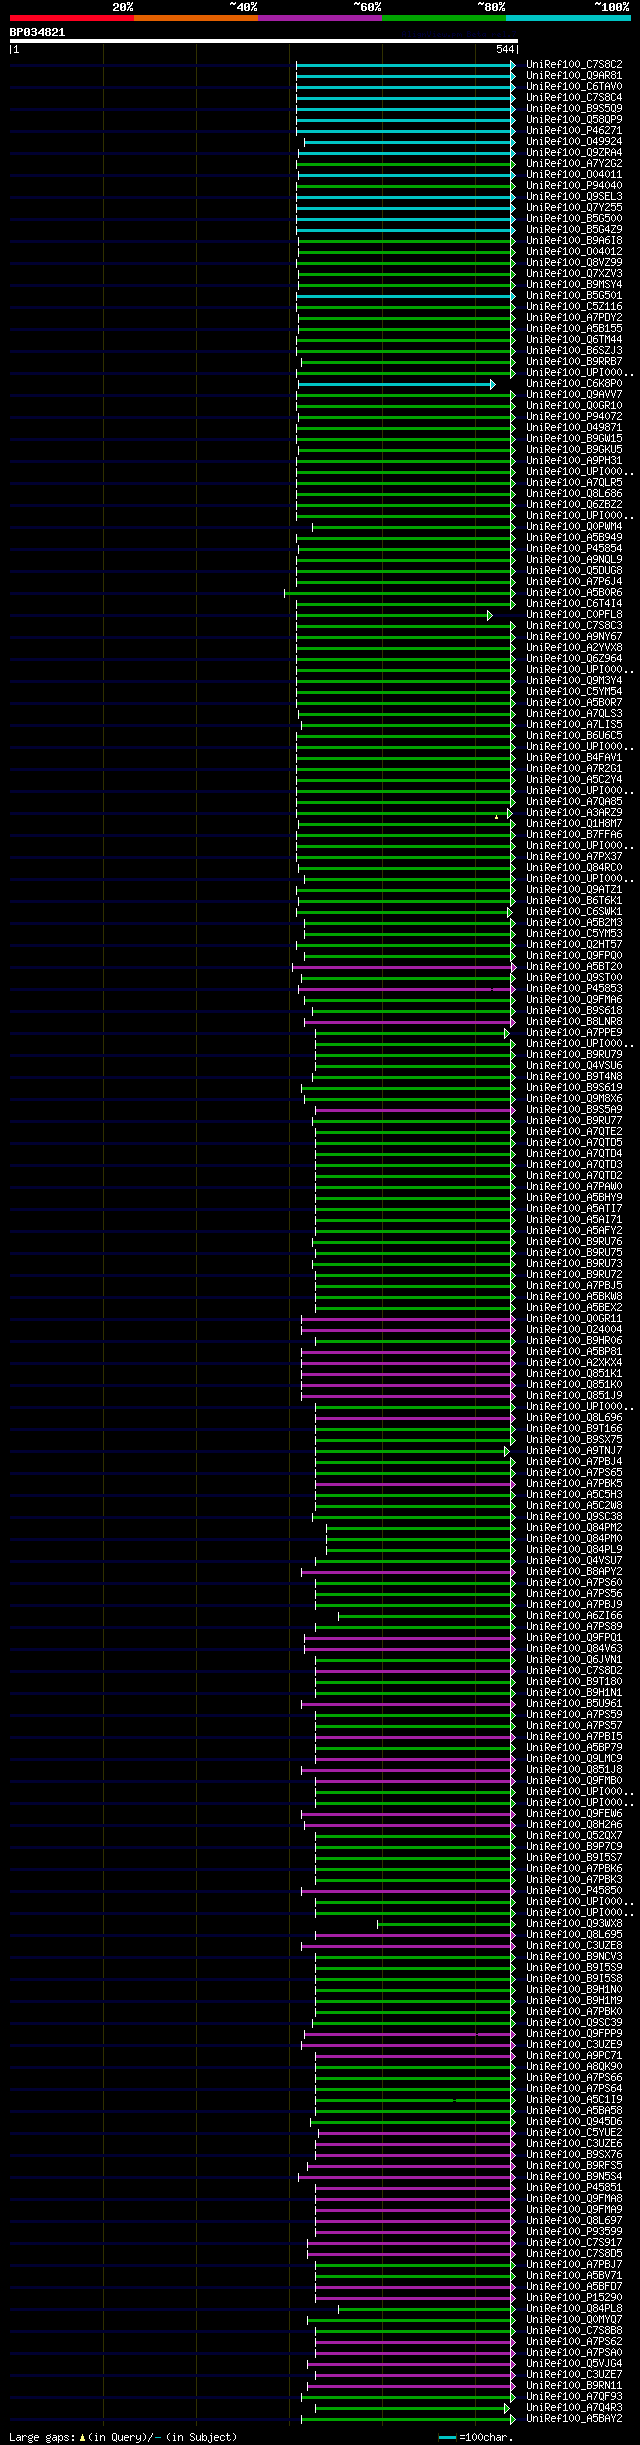The height and width of the screenshot is (2445, 640).
Task: Click label UniRef100_Q7Y255
Action: click(x=574, y=208)
